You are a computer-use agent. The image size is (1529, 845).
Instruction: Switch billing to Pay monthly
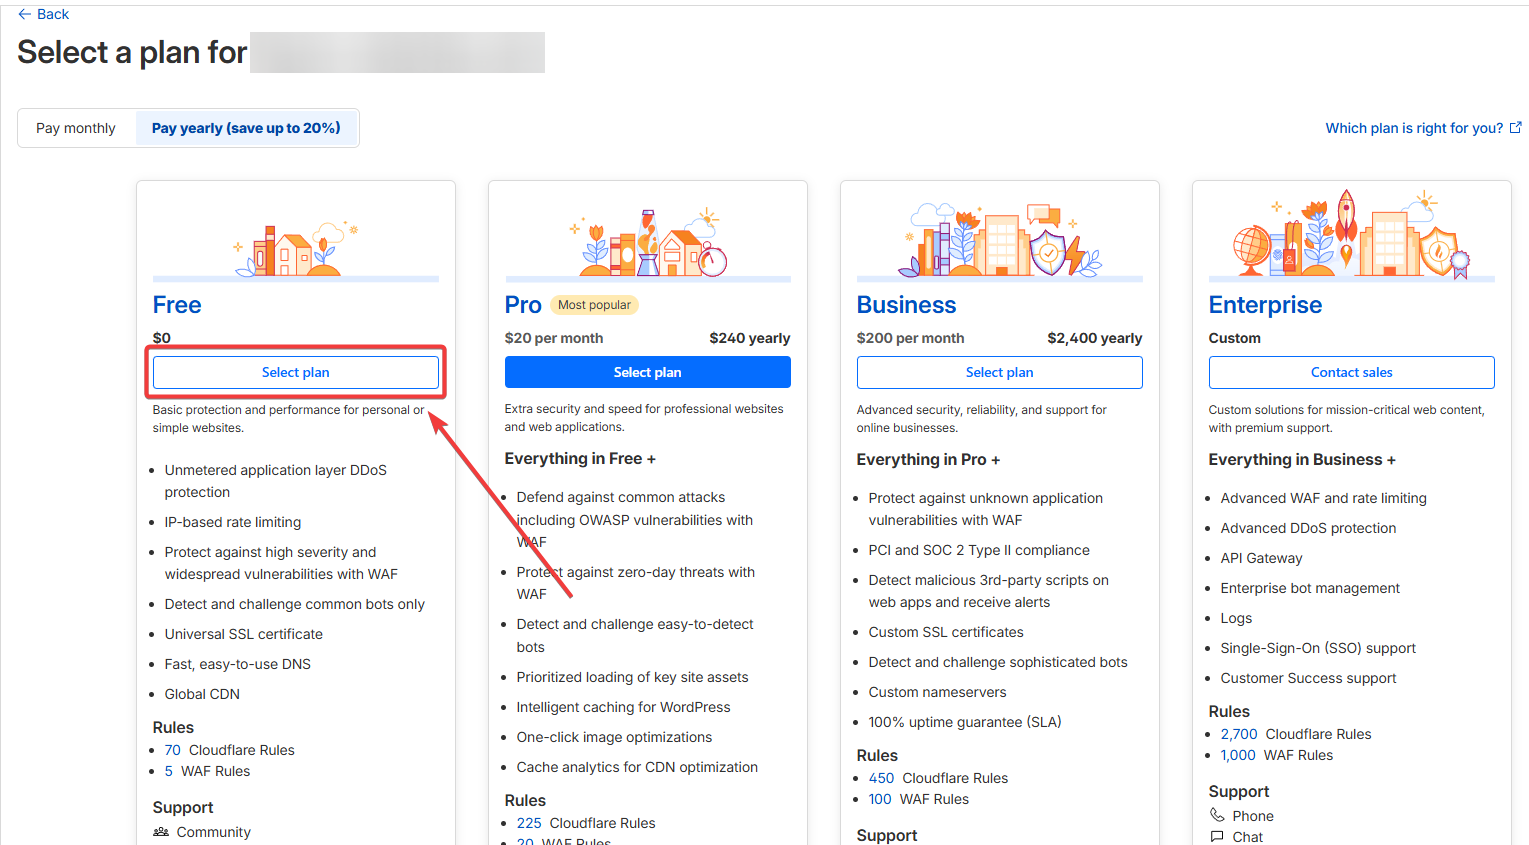pos(76,128)
